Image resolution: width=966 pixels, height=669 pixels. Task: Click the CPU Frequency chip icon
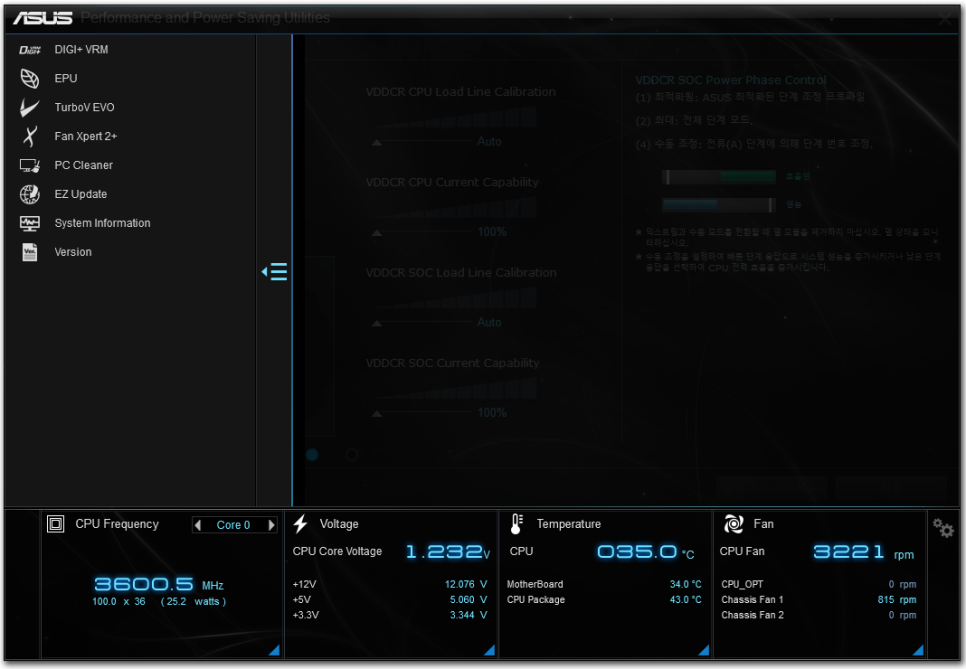(55, 524)
